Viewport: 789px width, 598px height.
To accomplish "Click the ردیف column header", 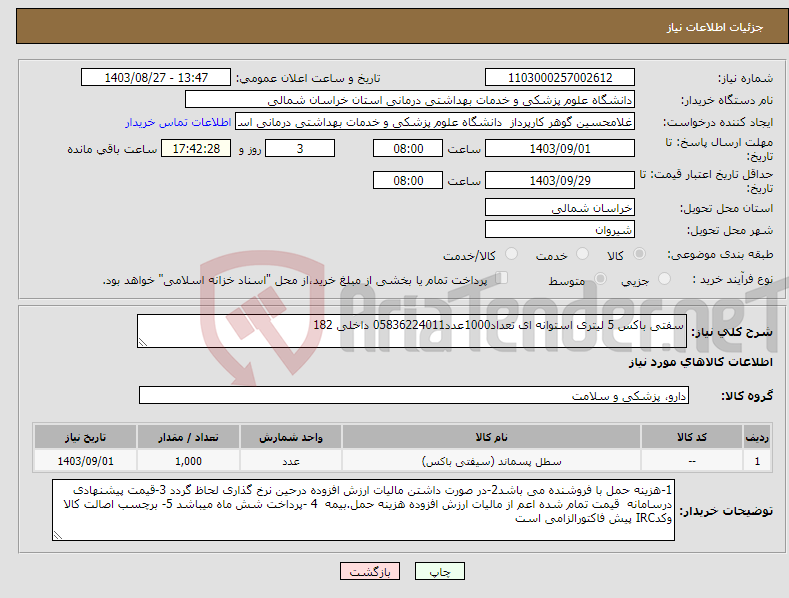I will click(757, 437).
